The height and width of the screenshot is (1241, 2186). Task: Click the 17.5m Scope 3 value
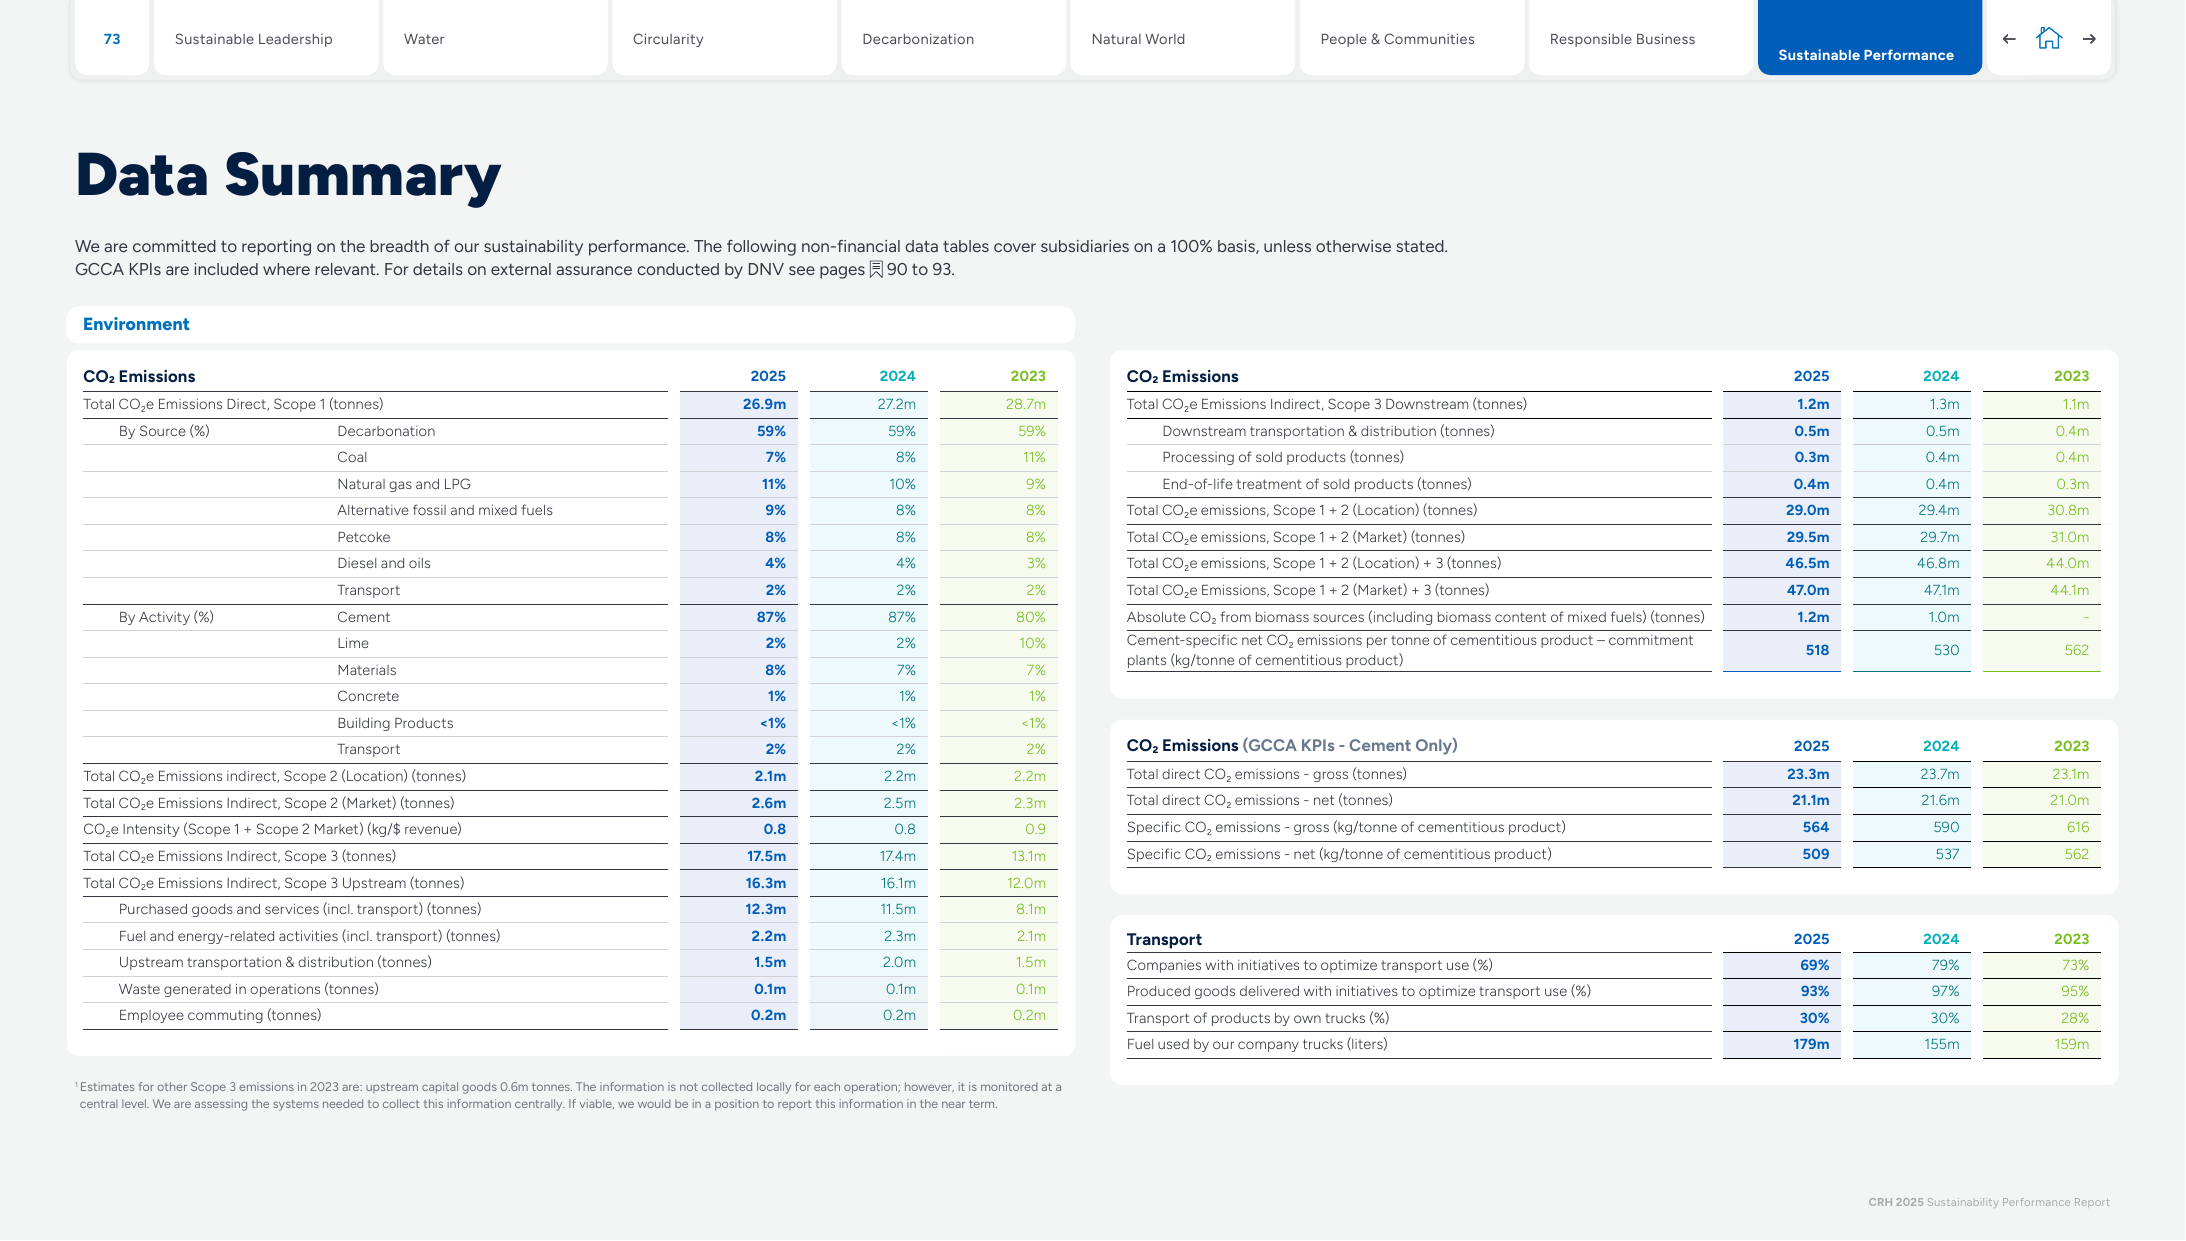766,856
